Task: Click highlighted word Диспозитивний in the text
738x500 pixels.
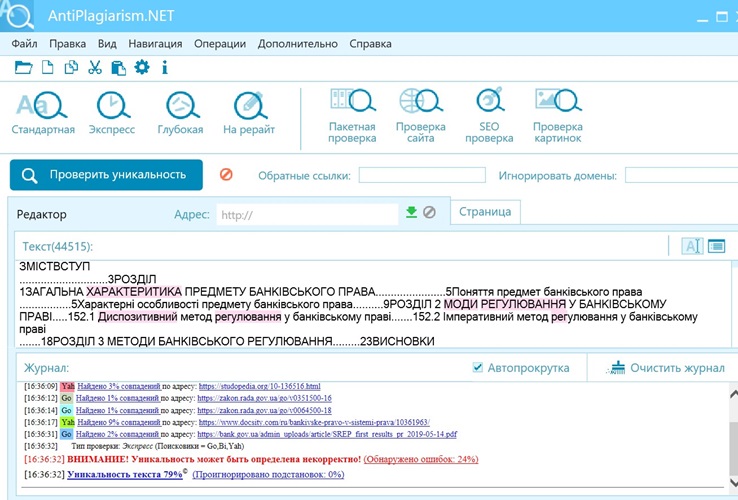Action: point(137,317)
